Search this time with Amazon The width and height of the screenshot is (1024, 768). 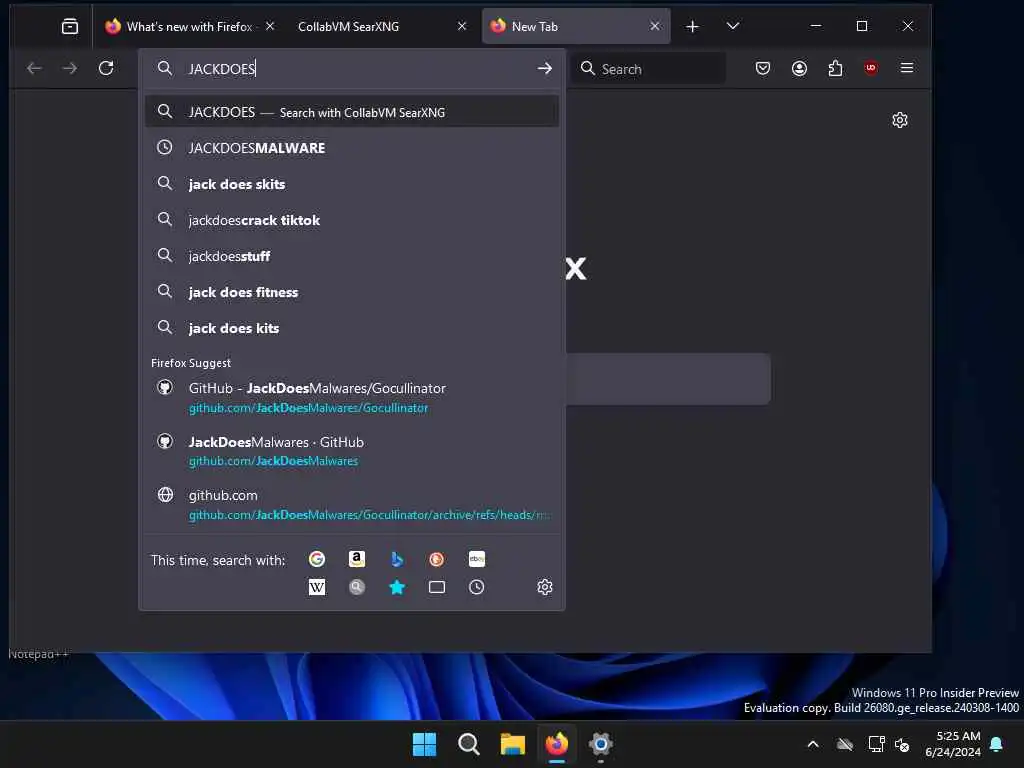pos(357,559)
